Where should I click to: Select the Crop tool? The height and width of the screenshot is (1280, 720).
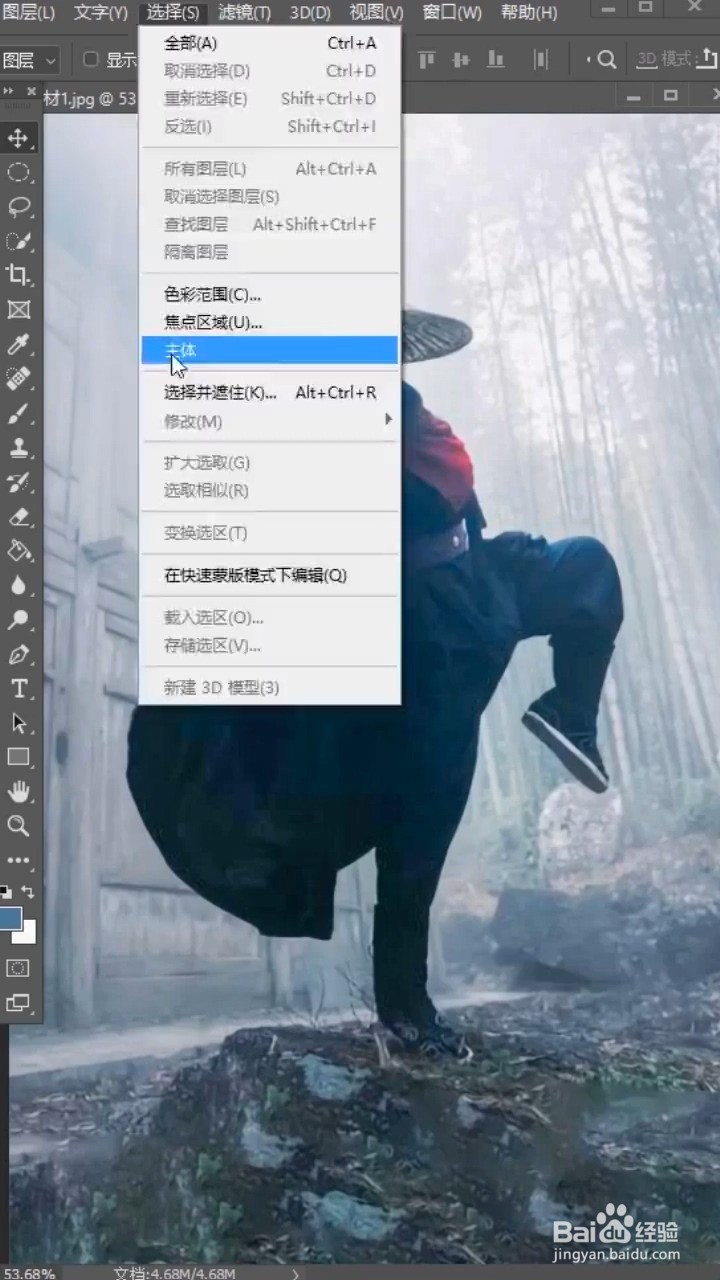19,276
